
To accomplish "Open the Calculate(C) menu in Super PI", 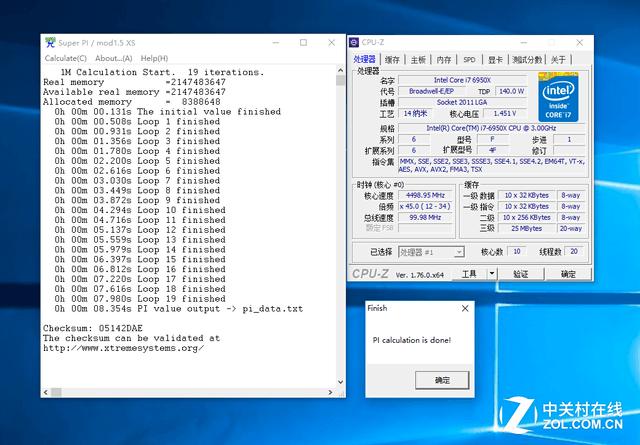I will click(66, 58).
